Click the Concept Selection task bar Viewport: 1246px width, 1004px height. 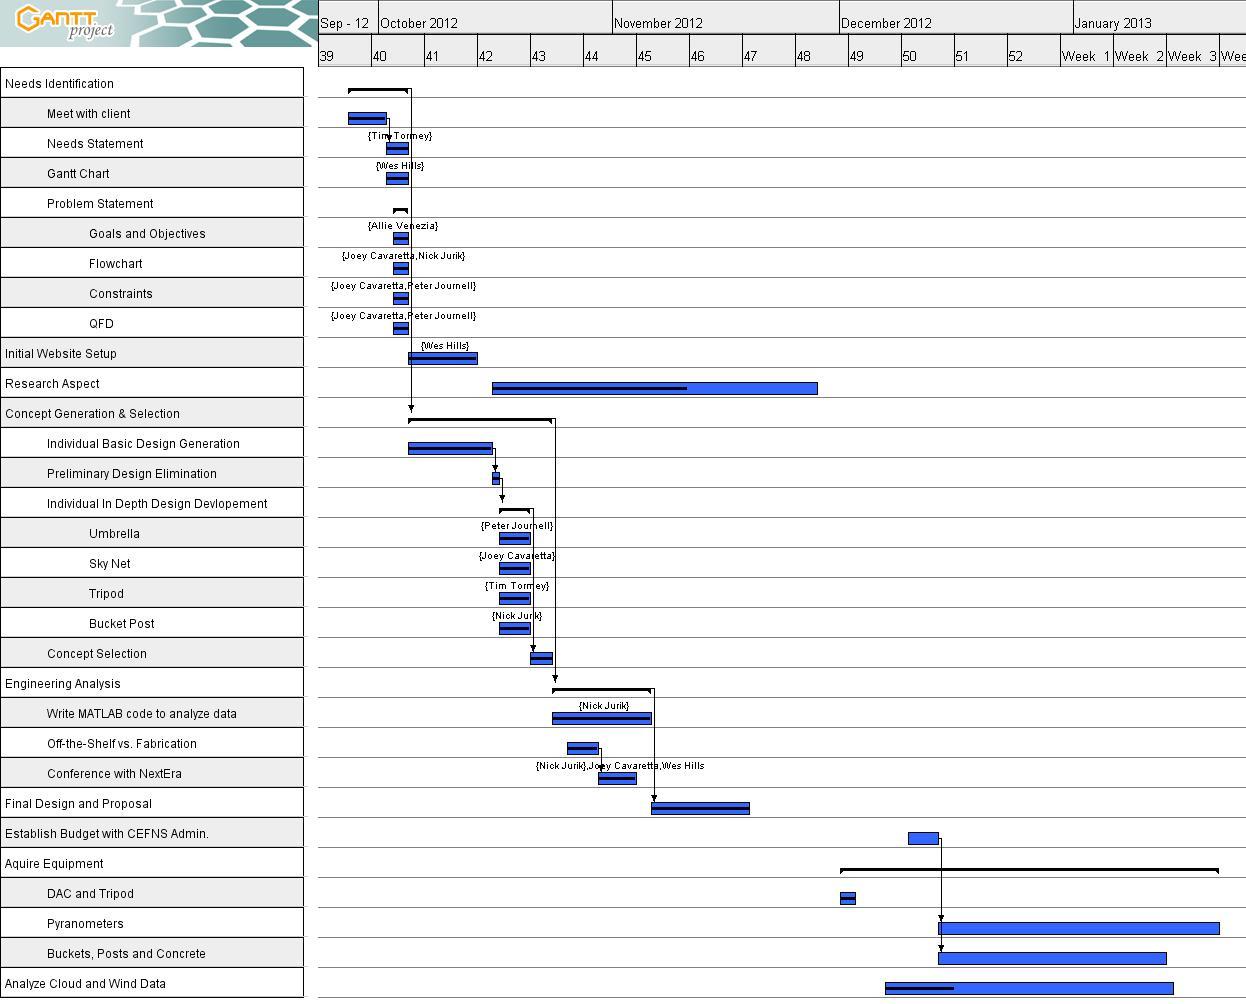[x=541, y=658]
